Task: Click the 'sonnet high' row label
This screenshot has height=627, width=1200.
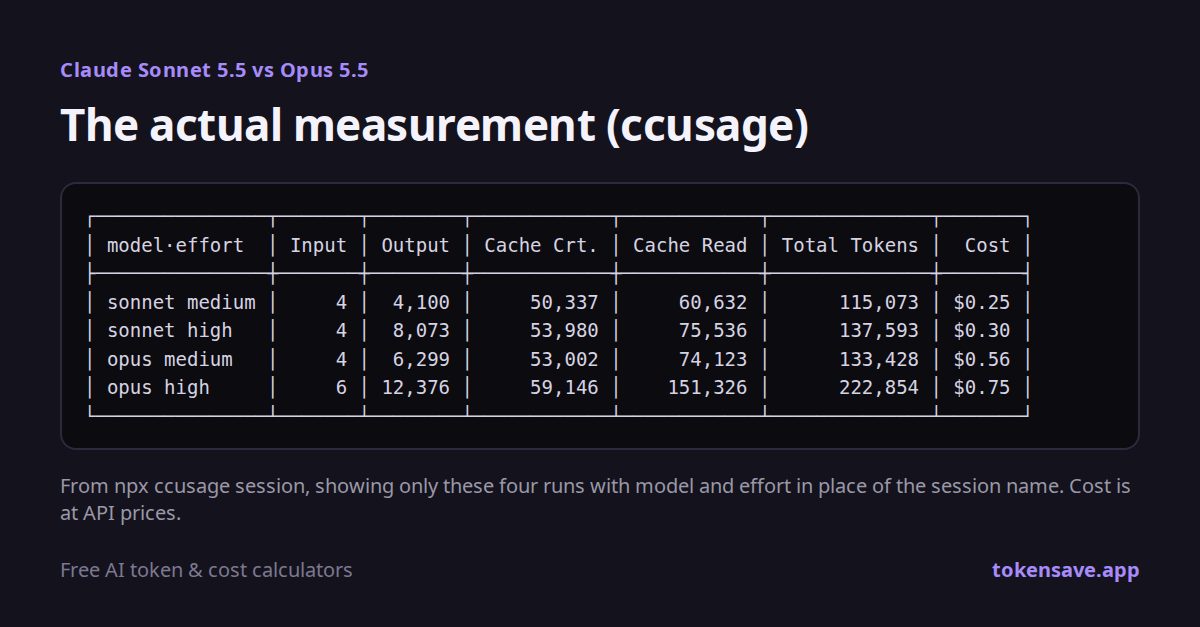Action: [169, 330]
